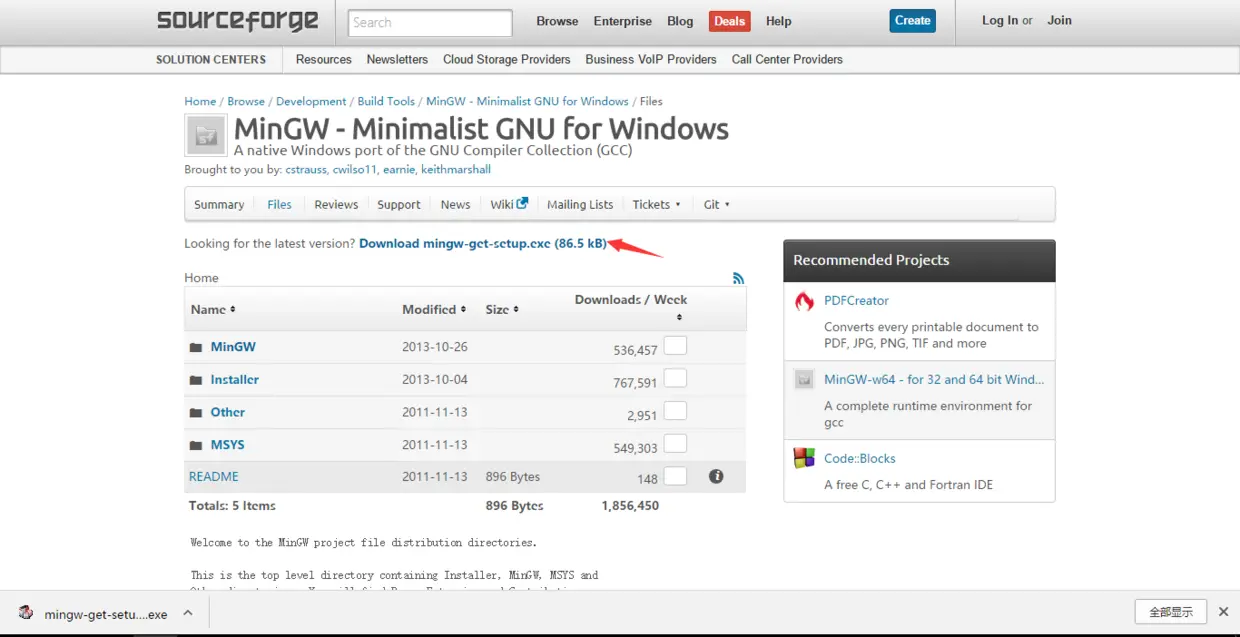Click the Wiki external link icon

click(x=522, y=203)
